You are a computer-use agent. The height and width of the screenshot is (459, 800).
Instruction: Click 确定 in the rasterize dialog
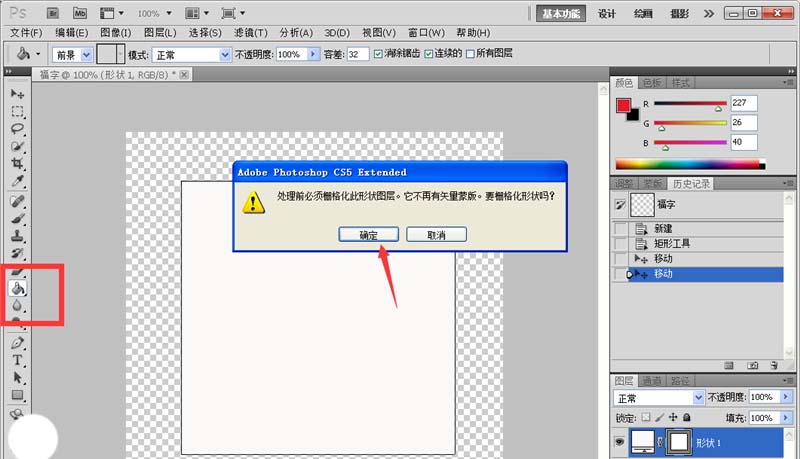coord(368,235)
